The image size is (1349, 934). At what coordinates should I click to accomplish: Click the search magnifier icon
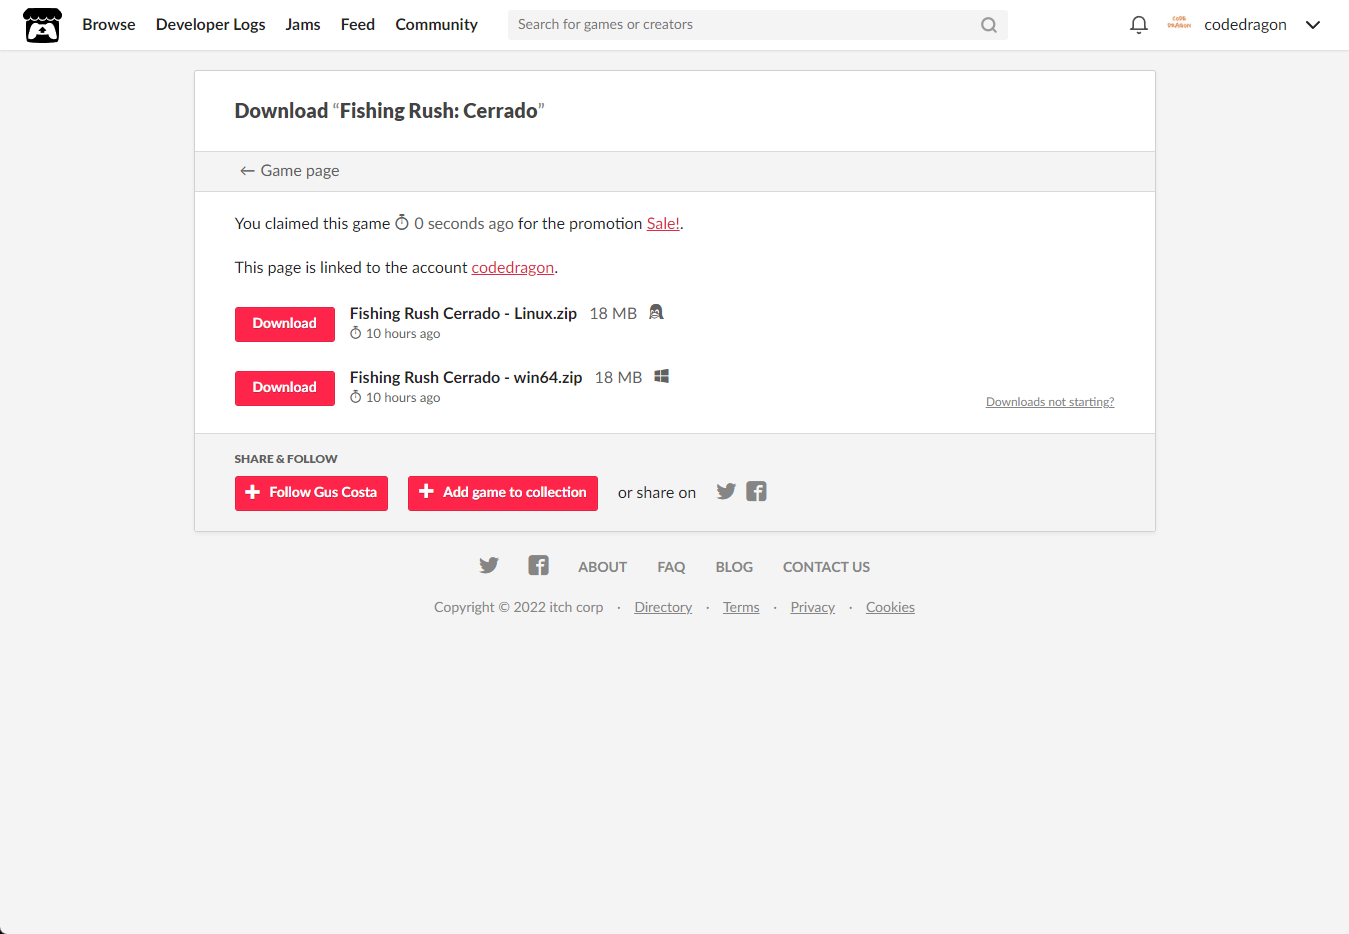point(988,25)
